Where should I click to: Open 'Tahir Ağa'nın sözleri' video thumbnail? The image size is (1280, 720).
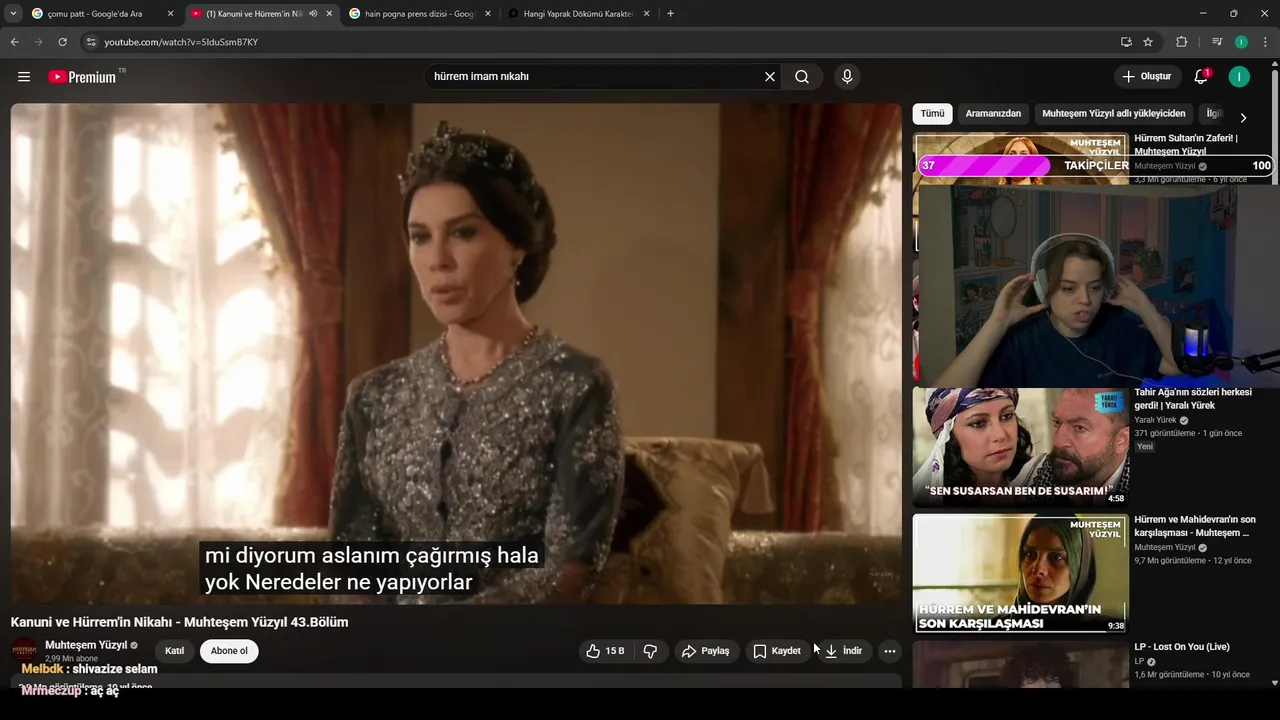click(1021, 447)
